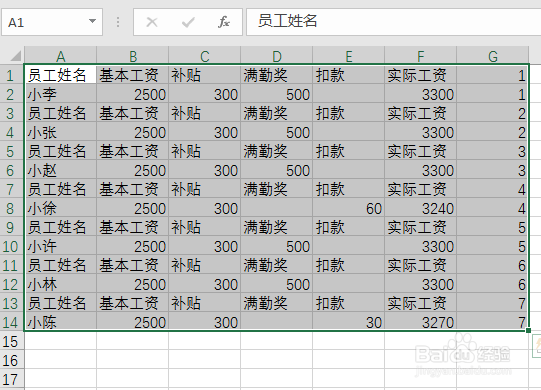
Task: Select column F header
Action: point(421,56)
